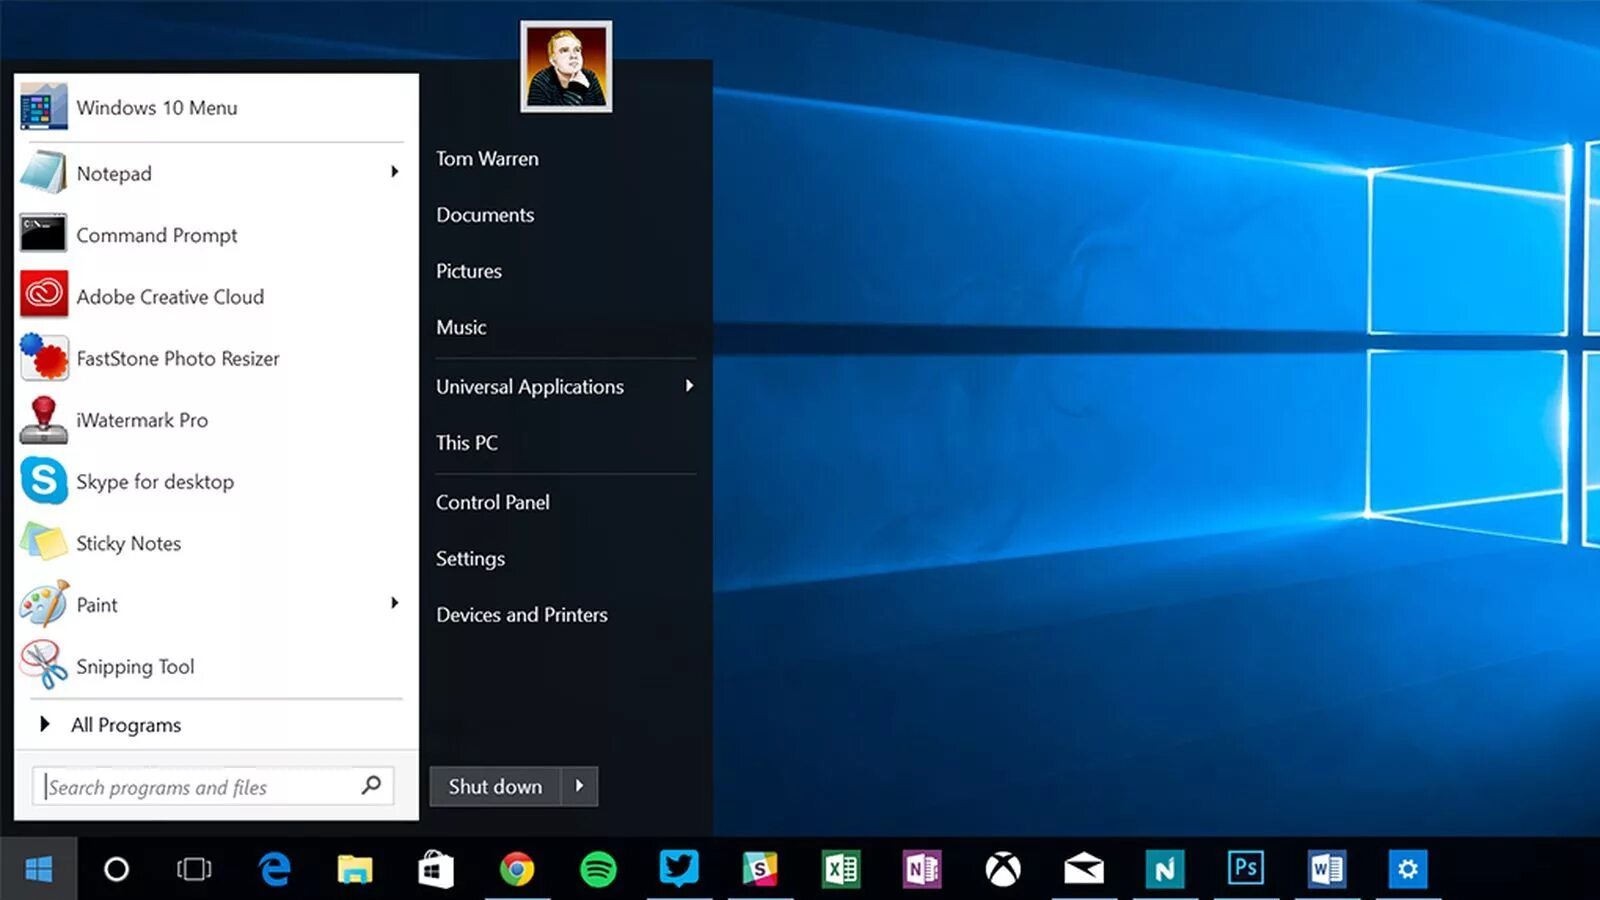This screenshot has height=900, width=1600.
Task: Open Tom Warren user folder
Action: [487, 158]
